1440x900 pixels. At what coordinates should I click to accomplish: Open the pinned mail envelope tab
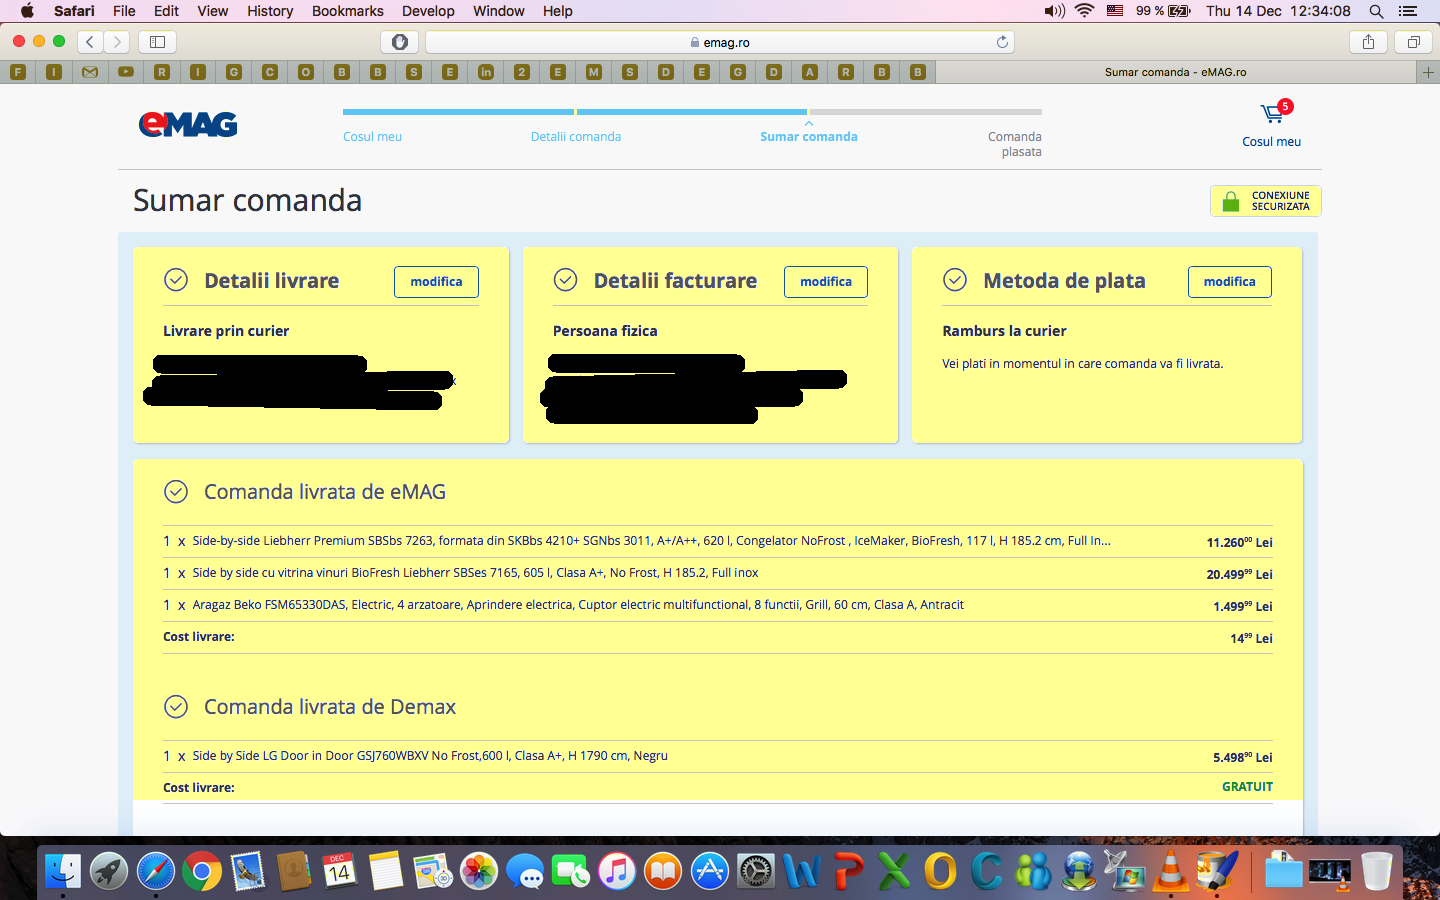pos(90,72)
